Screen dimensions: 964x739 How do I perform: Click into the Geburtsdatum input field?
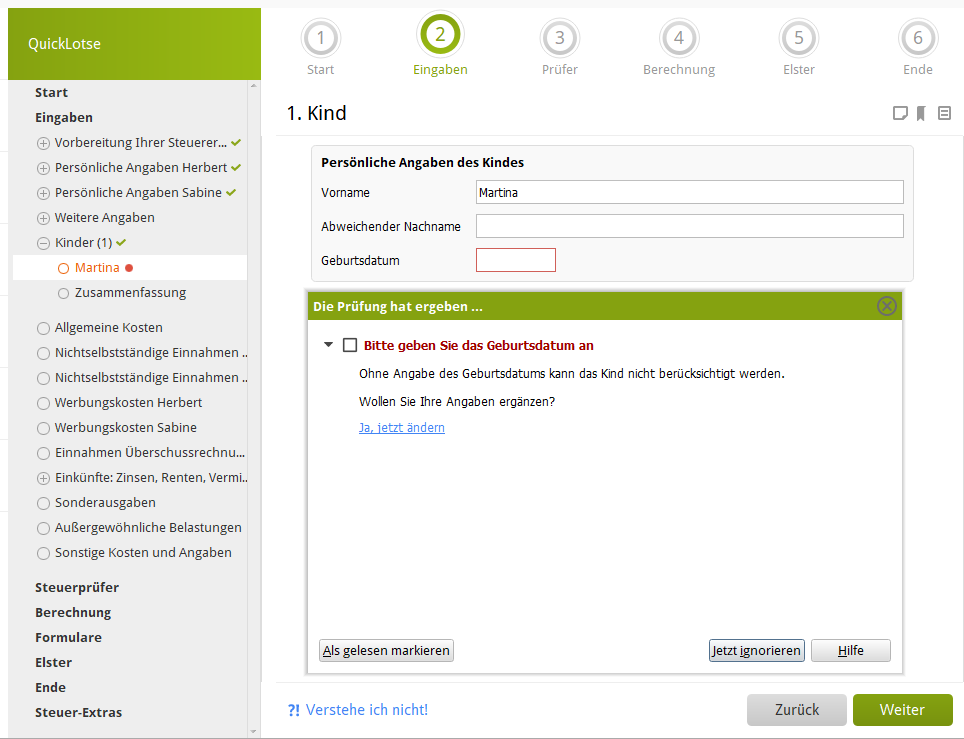(515, 260)
